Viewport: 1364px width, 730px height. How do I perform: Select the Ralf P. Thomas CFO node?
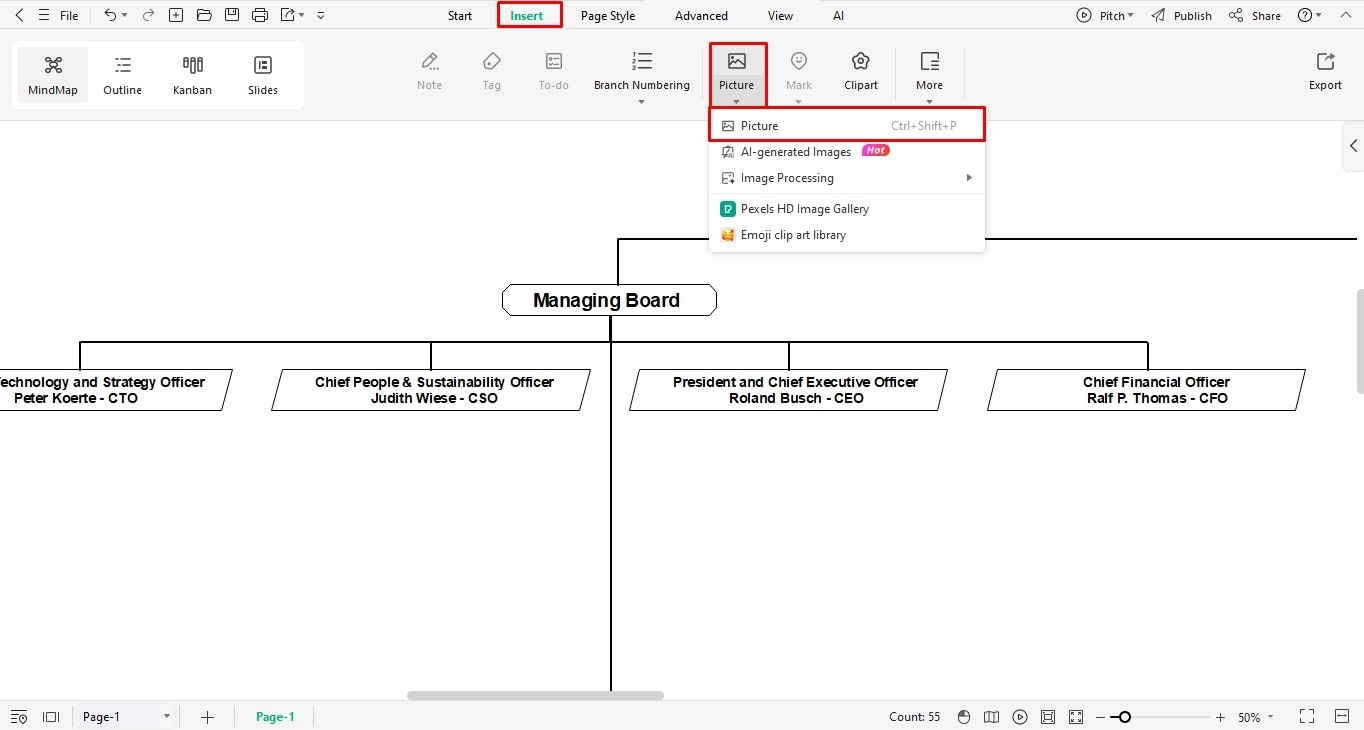click(1147, 390)
